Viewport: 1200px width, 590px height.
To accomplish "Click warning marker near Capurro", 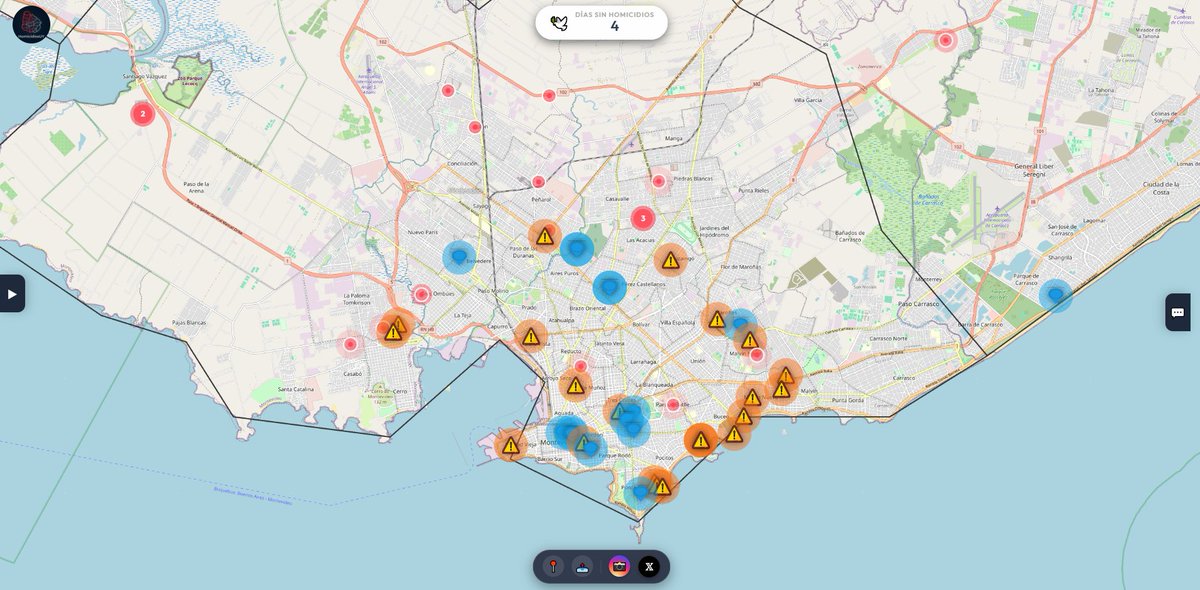I will (x=531, y=337).
